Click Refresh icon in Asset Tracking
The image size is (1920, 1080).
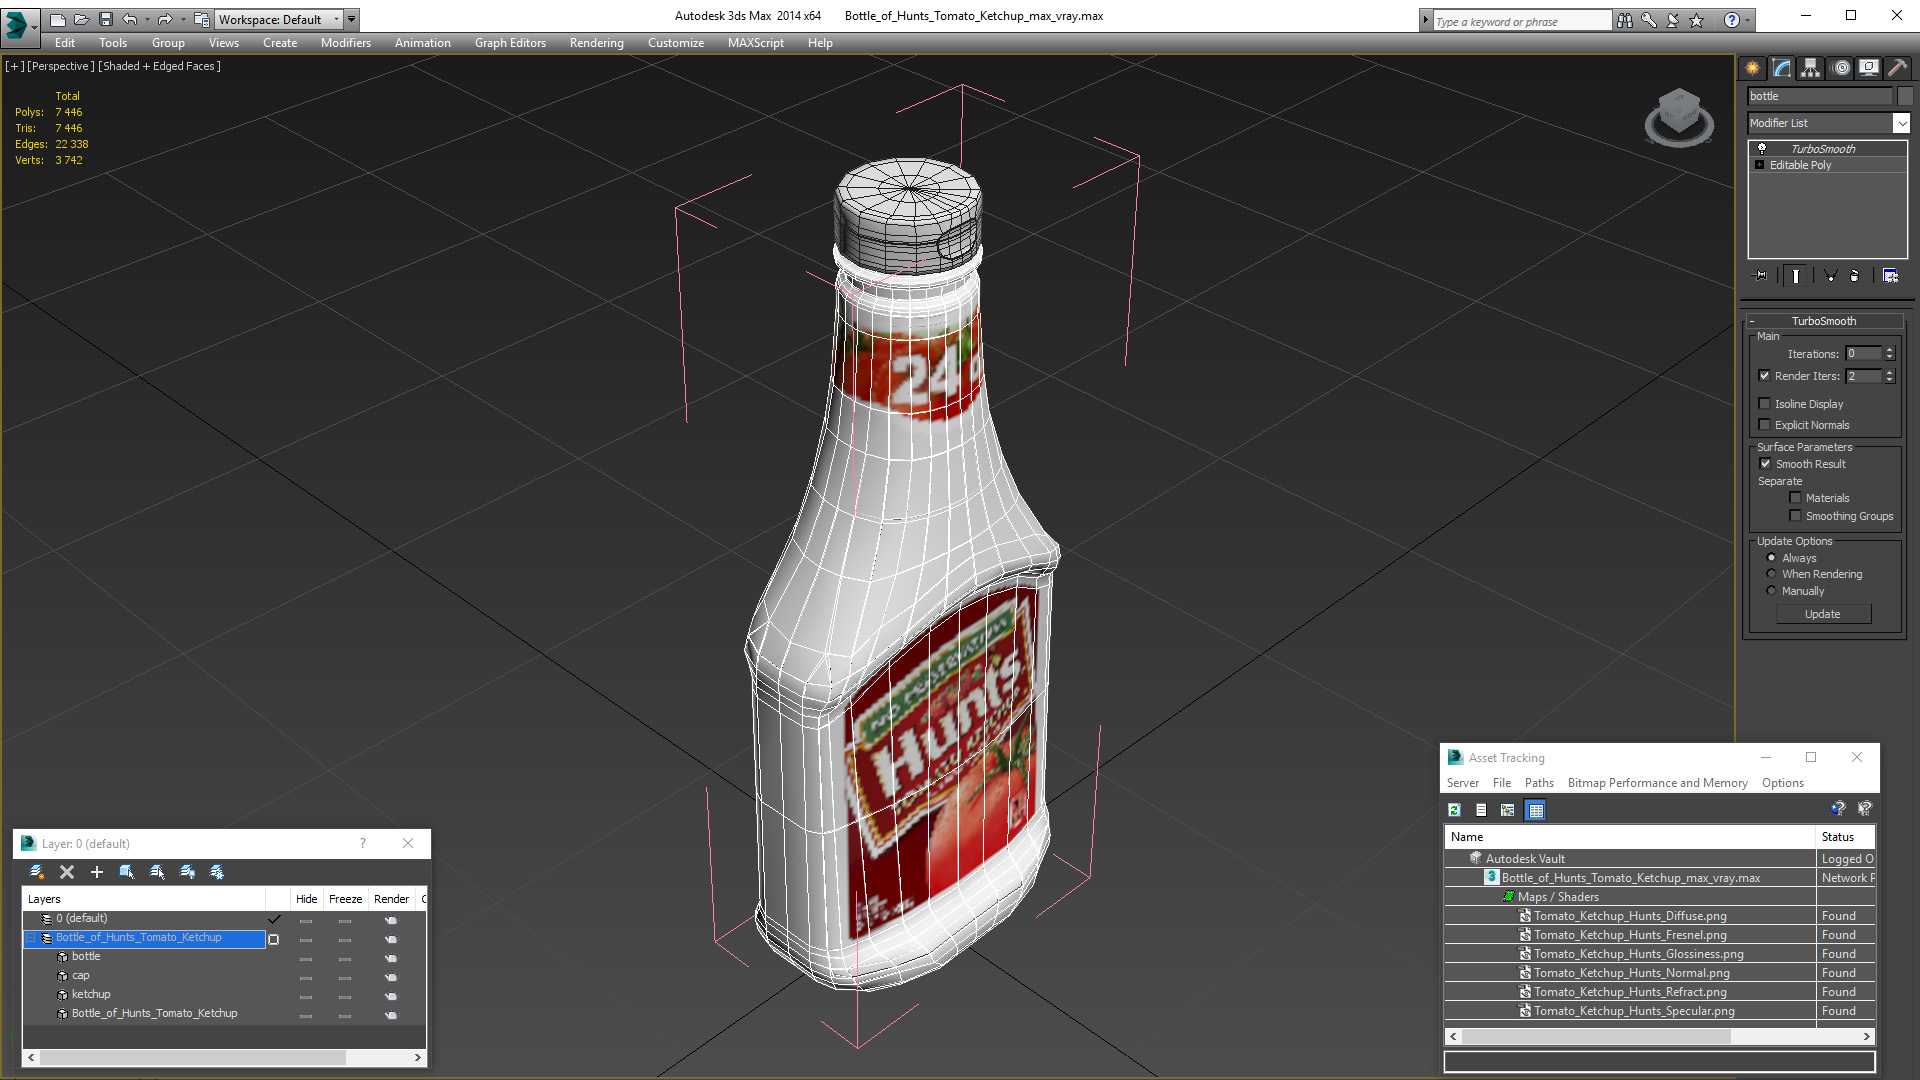1455,810
